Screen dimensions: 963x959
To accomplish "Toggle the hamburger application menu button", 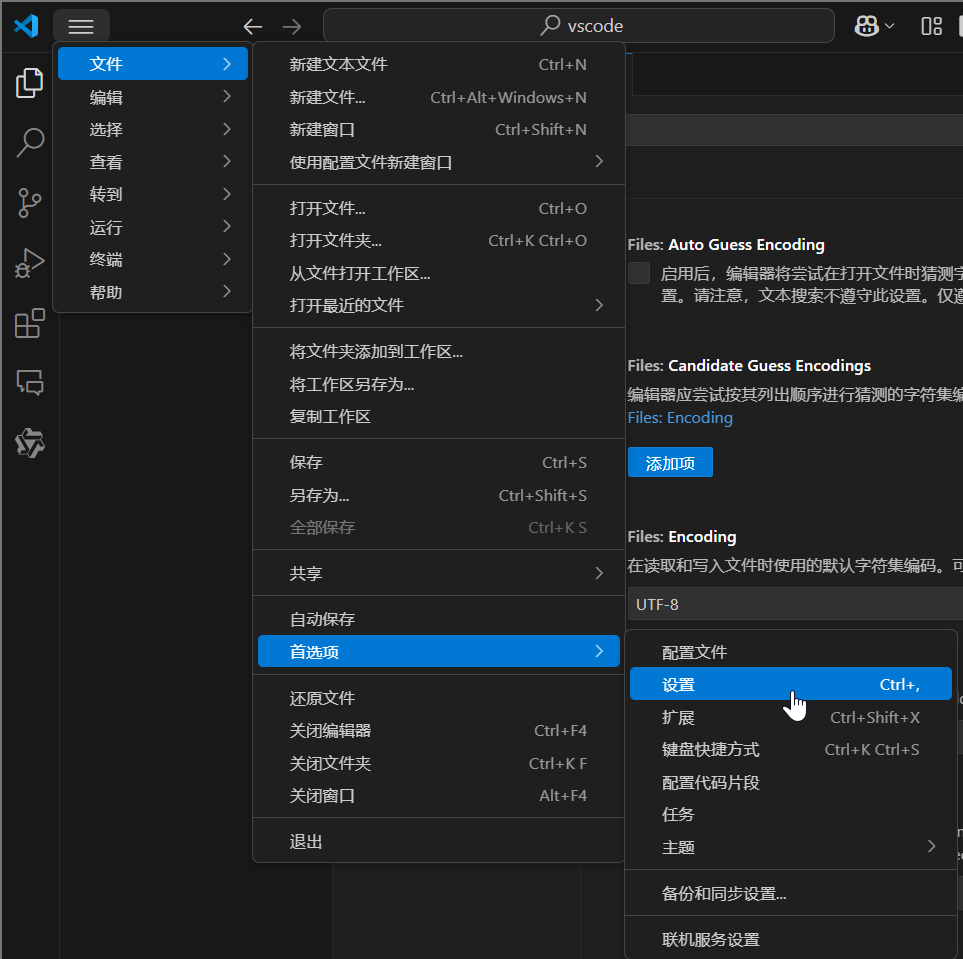I will click(x=81, y=26).
